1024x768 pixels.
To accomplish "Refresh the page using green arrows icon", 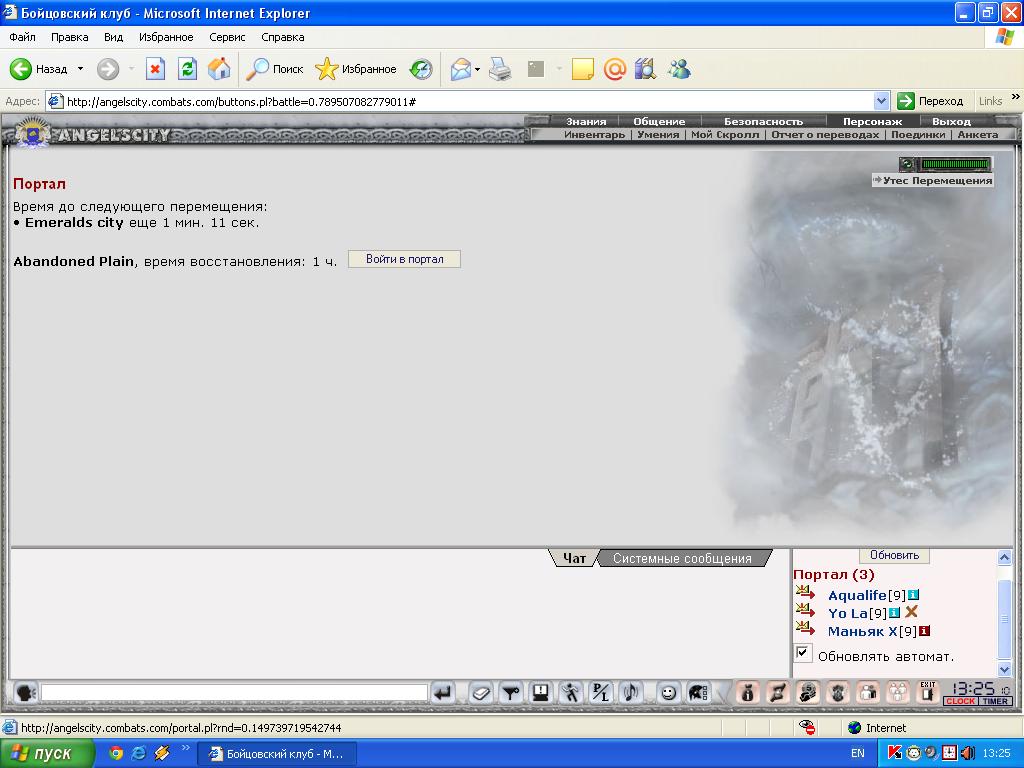I will pyautogui.click(x=187, y=69).
